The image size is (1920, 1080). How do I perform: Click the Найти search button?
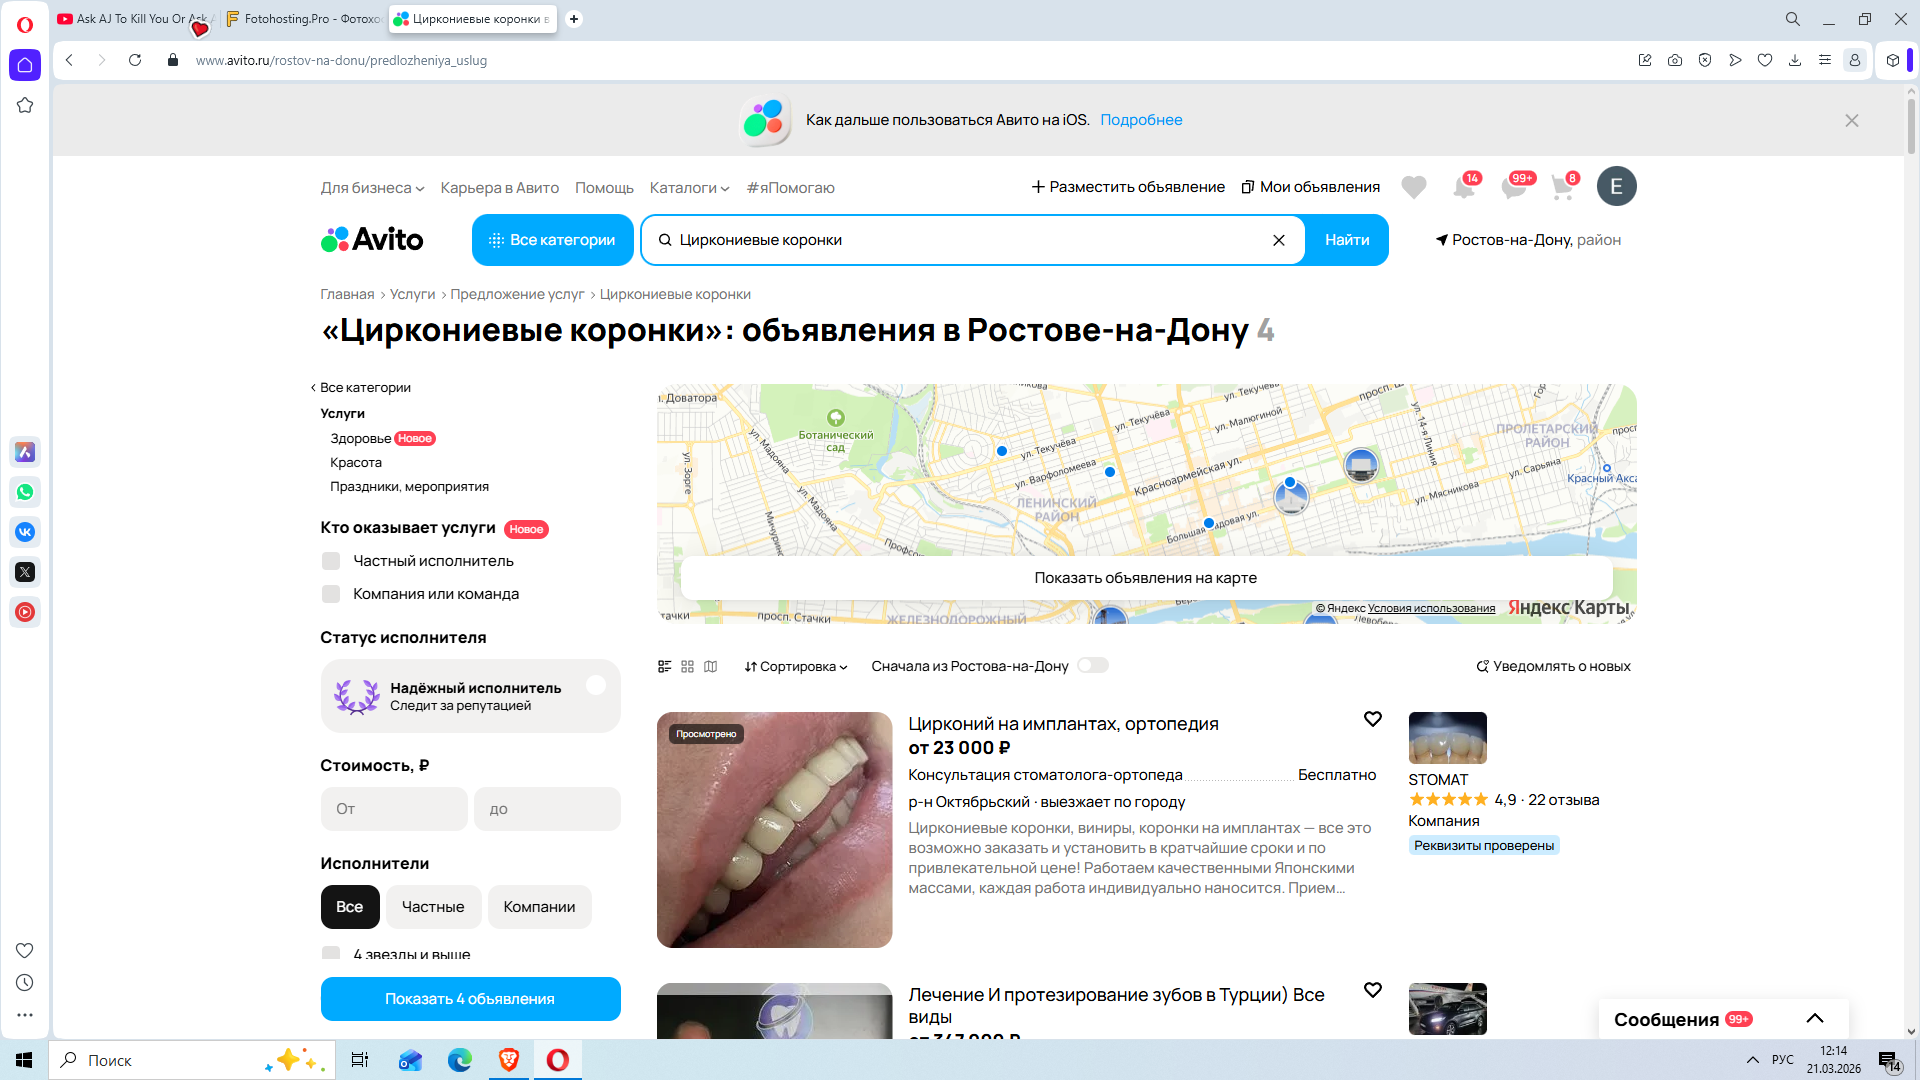pyautogui.click(x=1346, y=240)
